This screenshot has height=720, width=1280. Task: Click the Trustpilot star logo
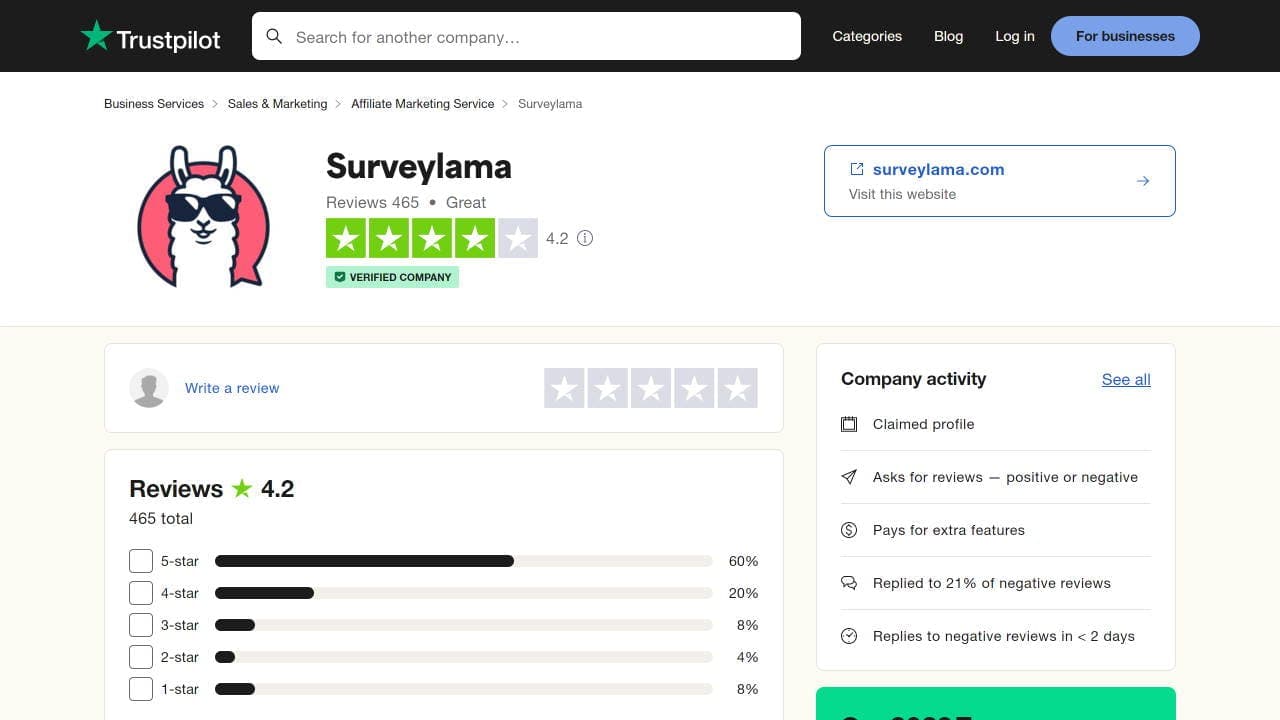click(96, 36)
